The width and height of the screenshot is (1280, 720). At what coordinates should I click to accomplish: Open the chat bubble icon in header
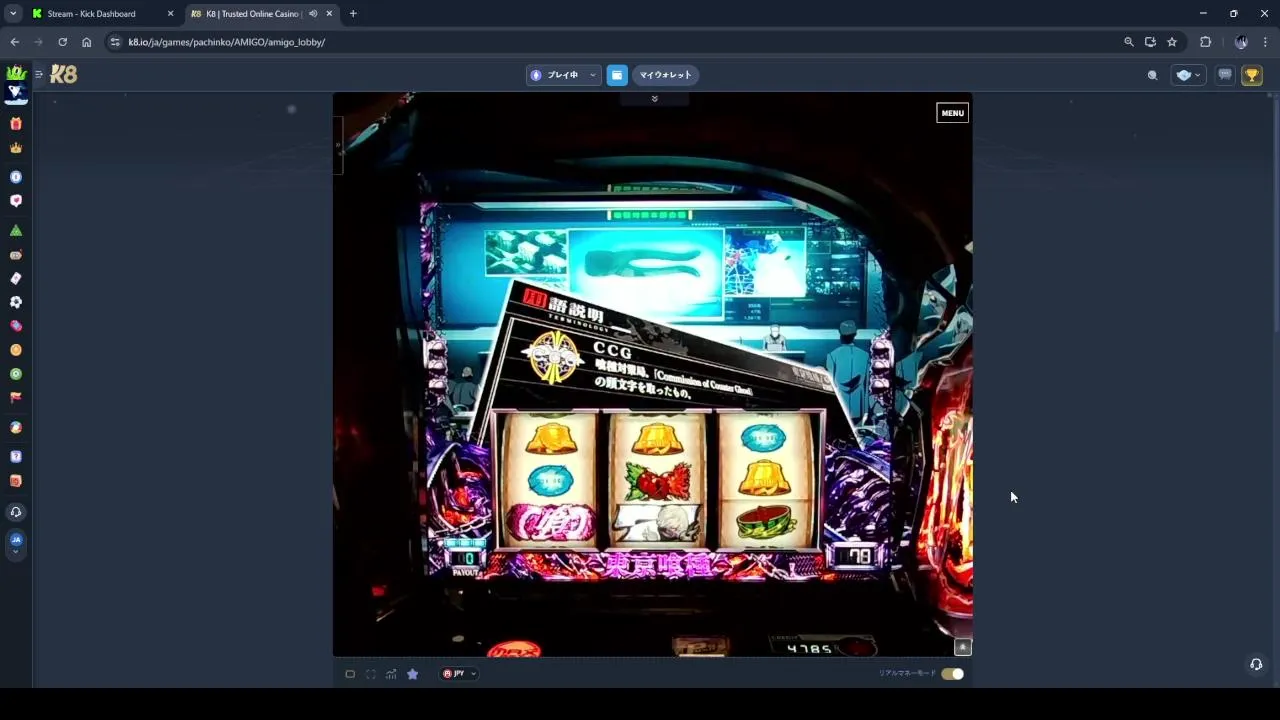pos(1225,75)
